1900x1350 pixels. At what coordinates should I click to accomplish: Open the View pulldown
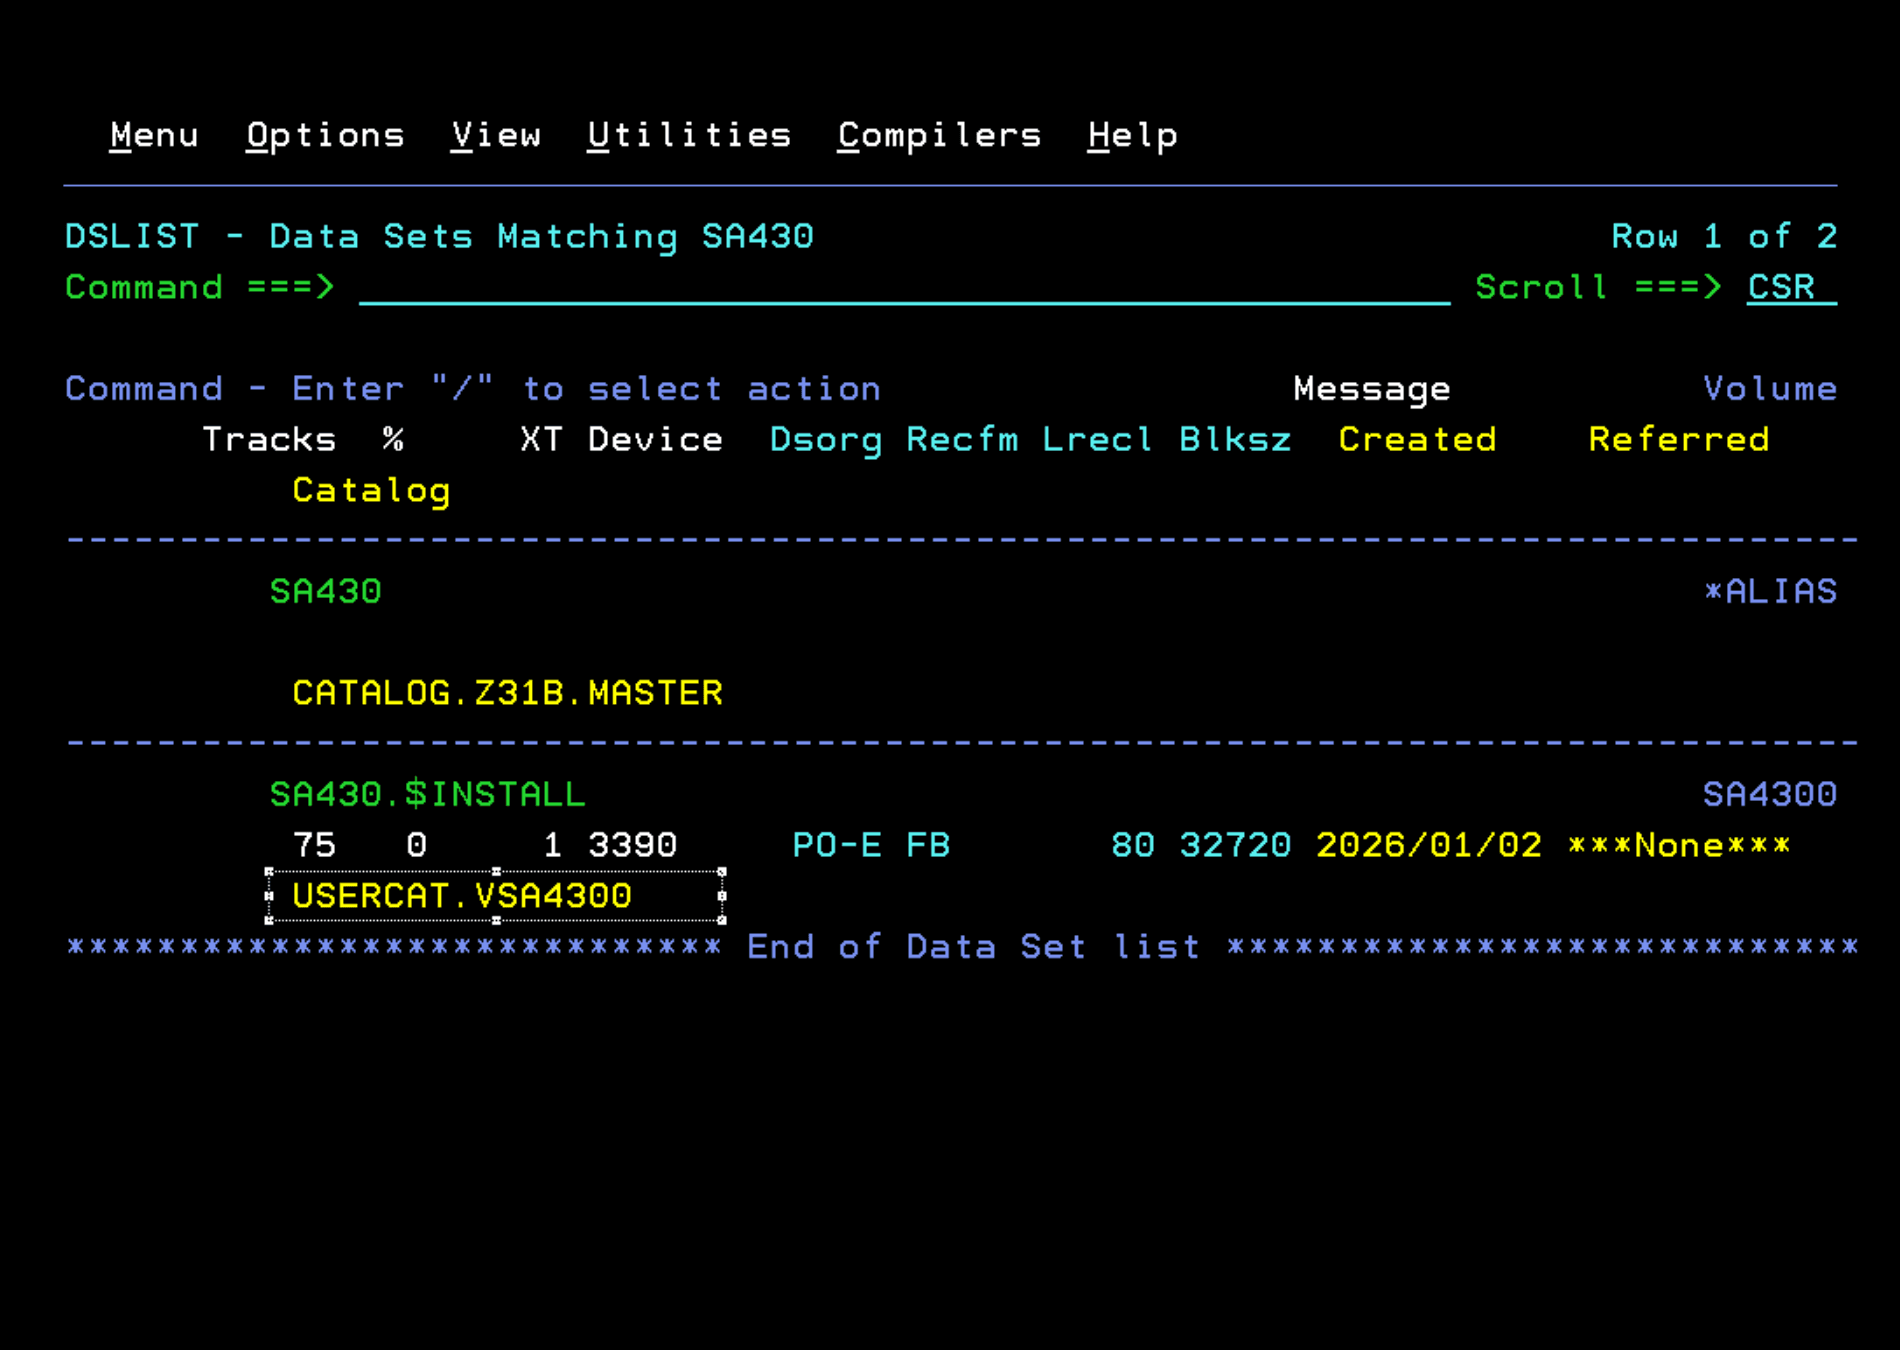494,135
